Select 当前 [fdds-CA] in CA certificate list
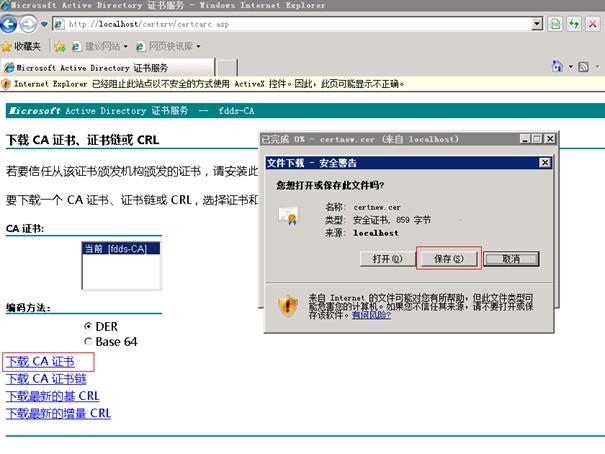The height and width of the screenshot is (454, 605). tap(121, 249)
